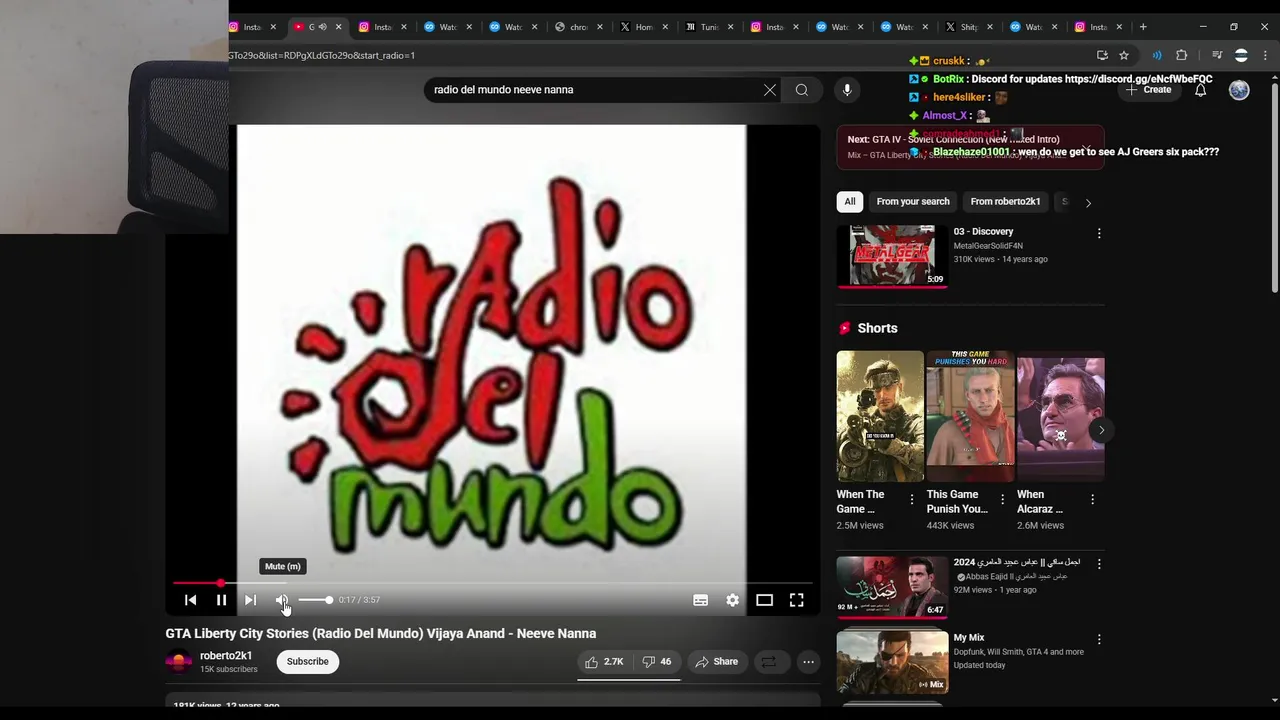Switch to the Tunis browser tab
The height and width of the screenshot is (720, 1280).
click(702, 27)
